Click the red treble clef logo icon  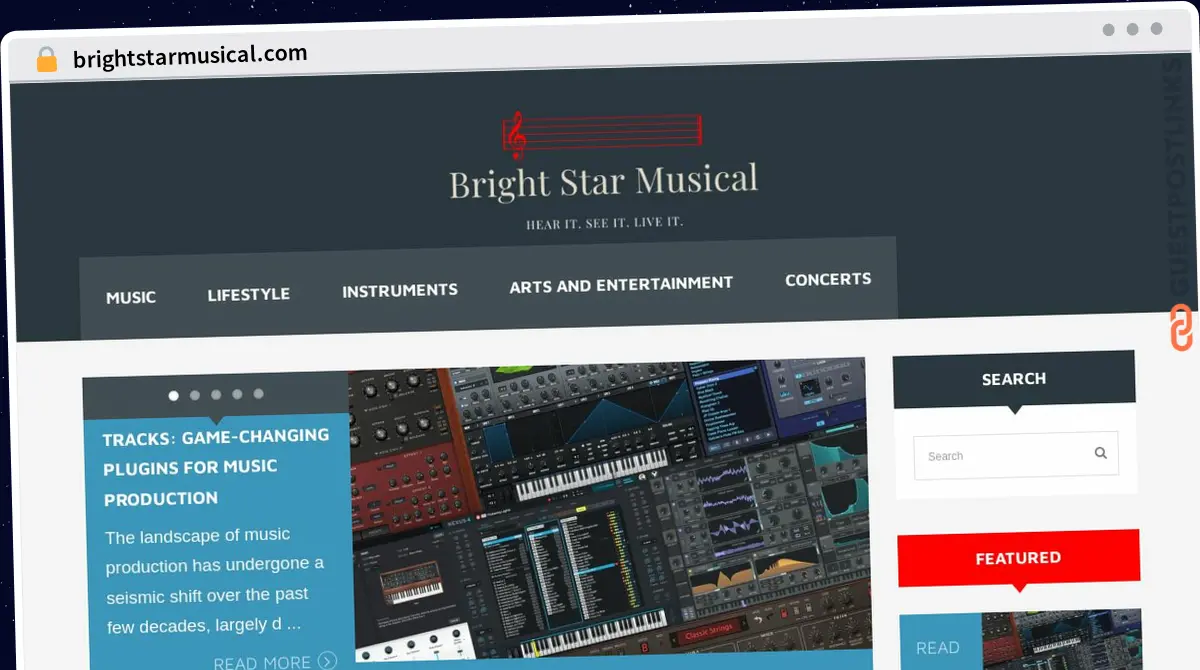point(517,132)
